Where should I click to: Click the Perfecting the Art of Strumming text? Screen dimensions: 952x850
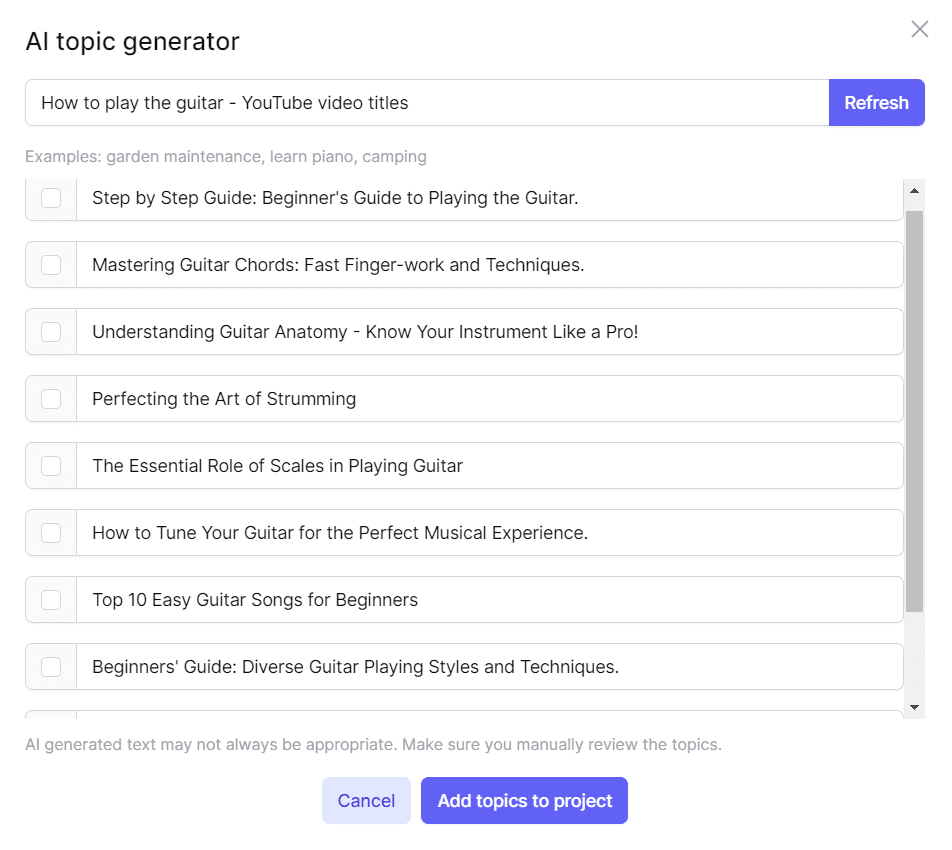tap(224, 399)
